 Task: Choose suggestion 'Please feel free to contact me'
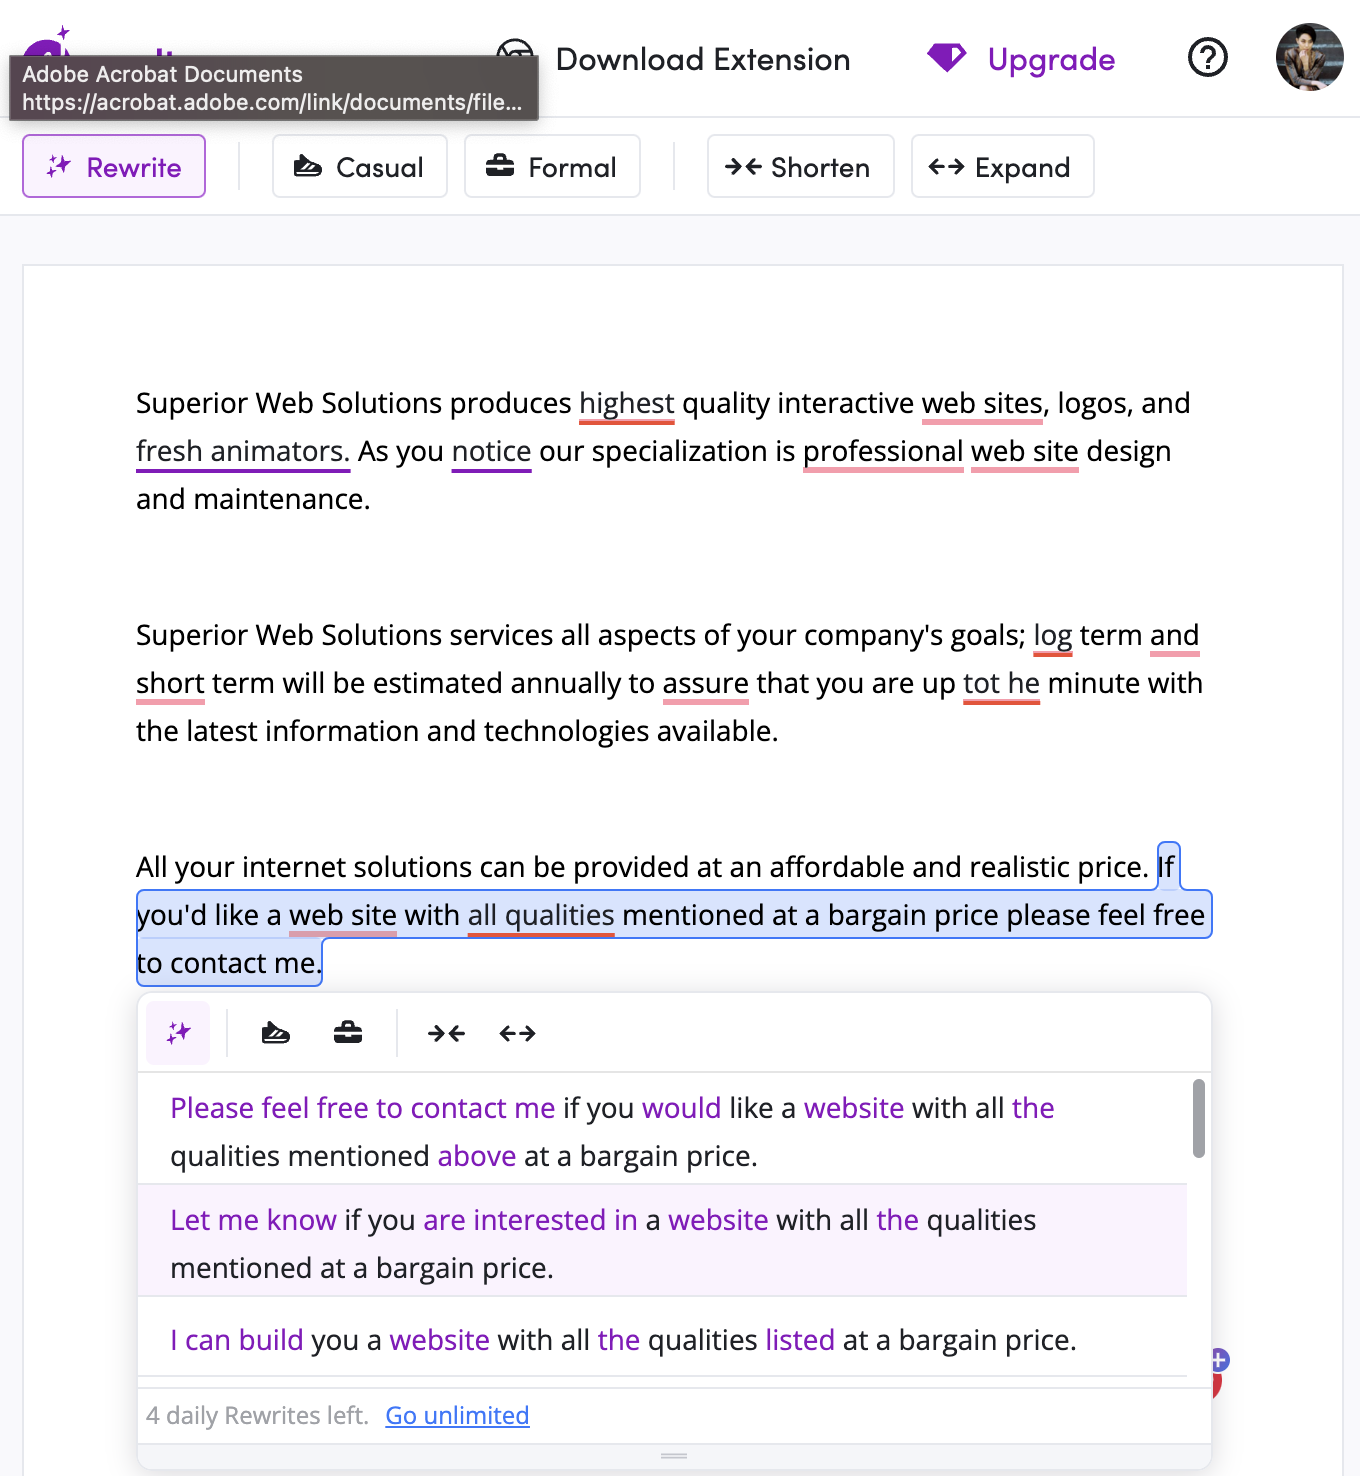(x=662, y=1131)
